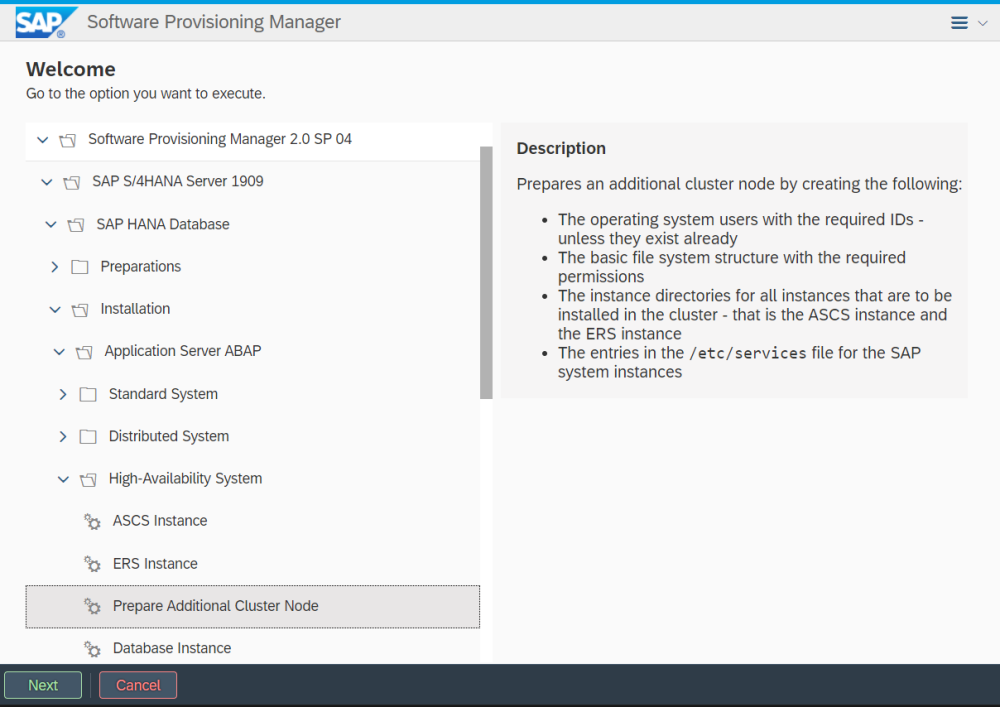Click gear icon beside ASCS Instance

[x=92, y=521]
